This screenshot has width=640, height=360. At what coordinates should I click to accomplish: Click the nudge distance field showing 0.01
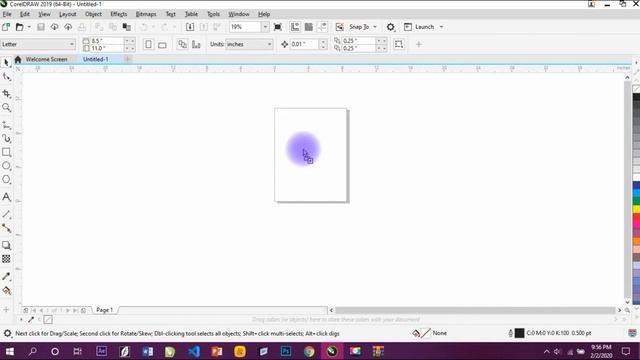pyautogui.click(x=304, y=44)
